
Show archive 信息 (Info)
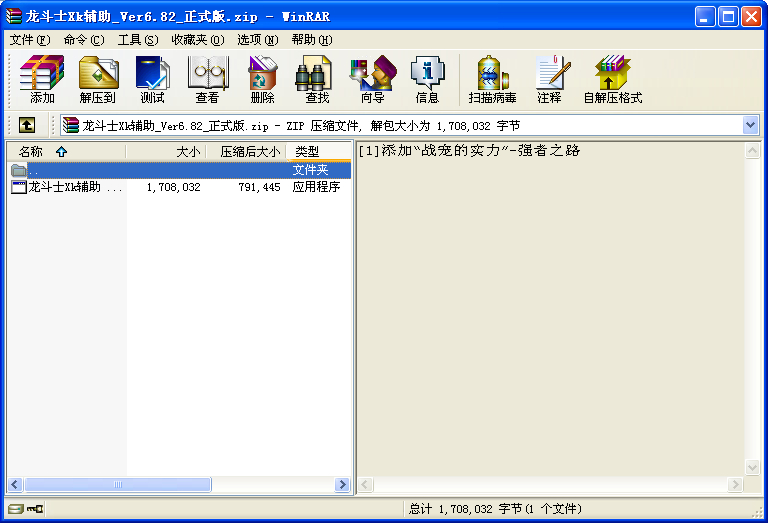coord(427,79)
